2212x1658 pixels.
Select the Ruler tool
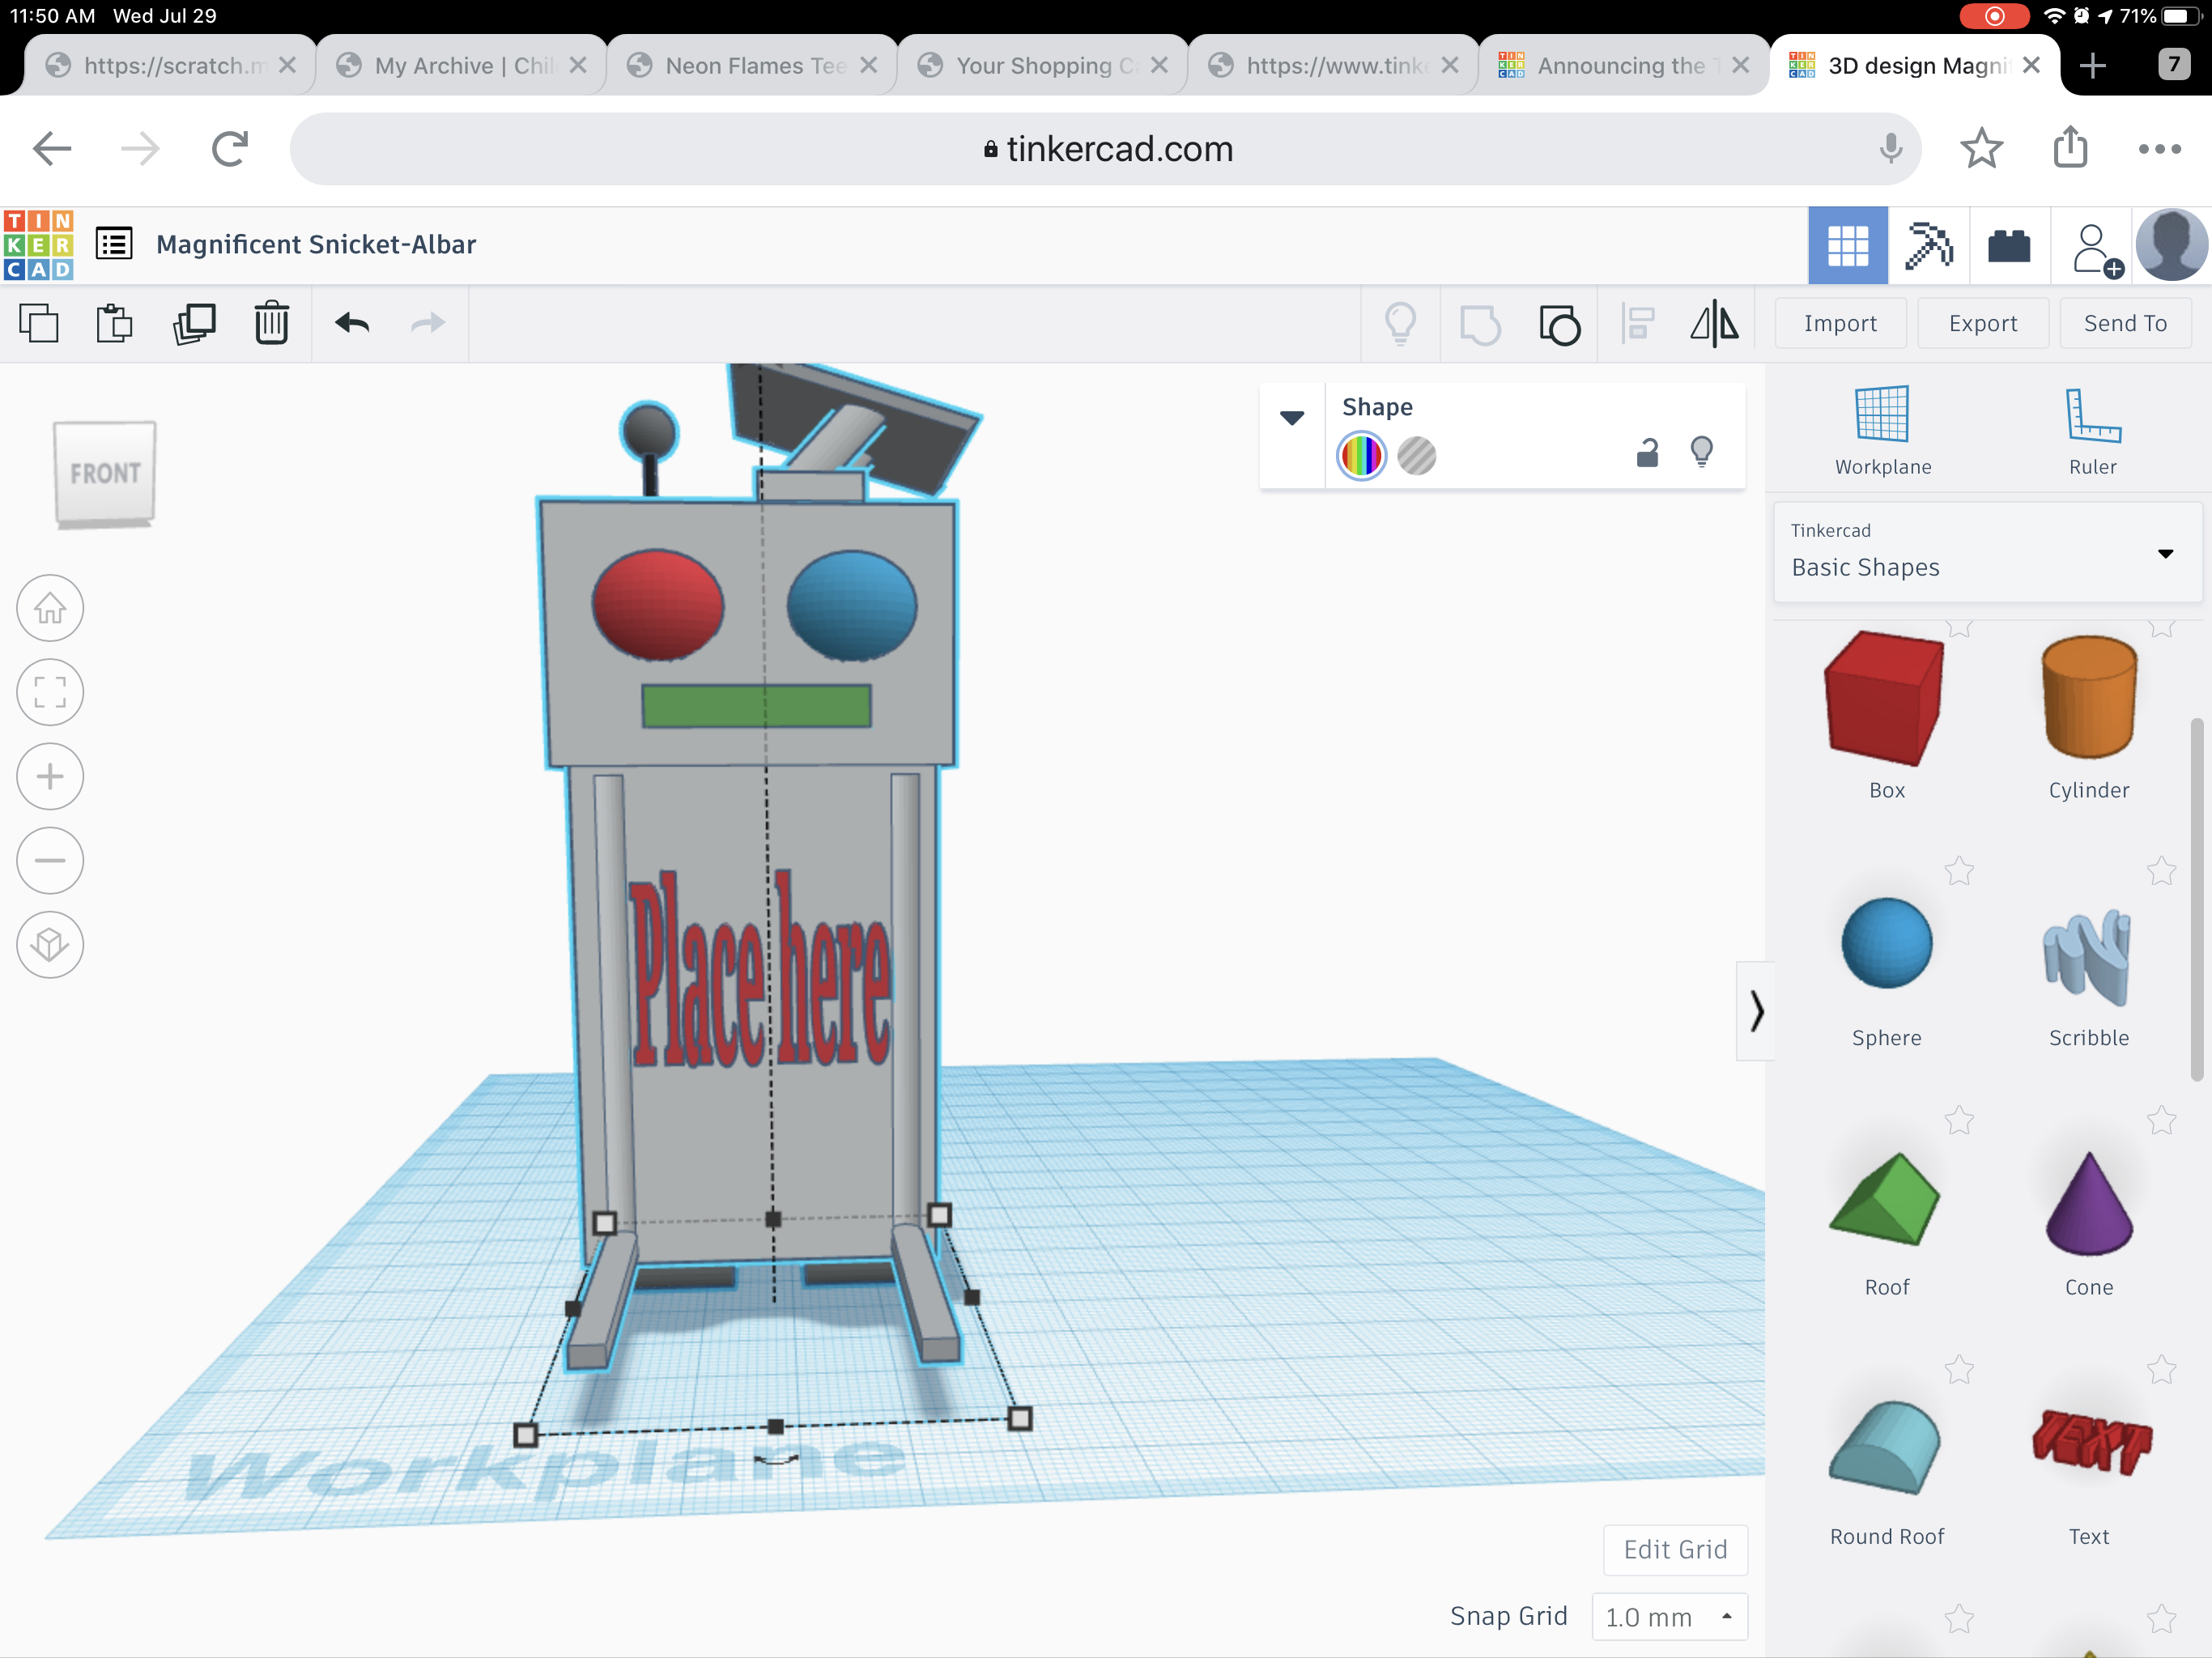(x=2092, y=431)
